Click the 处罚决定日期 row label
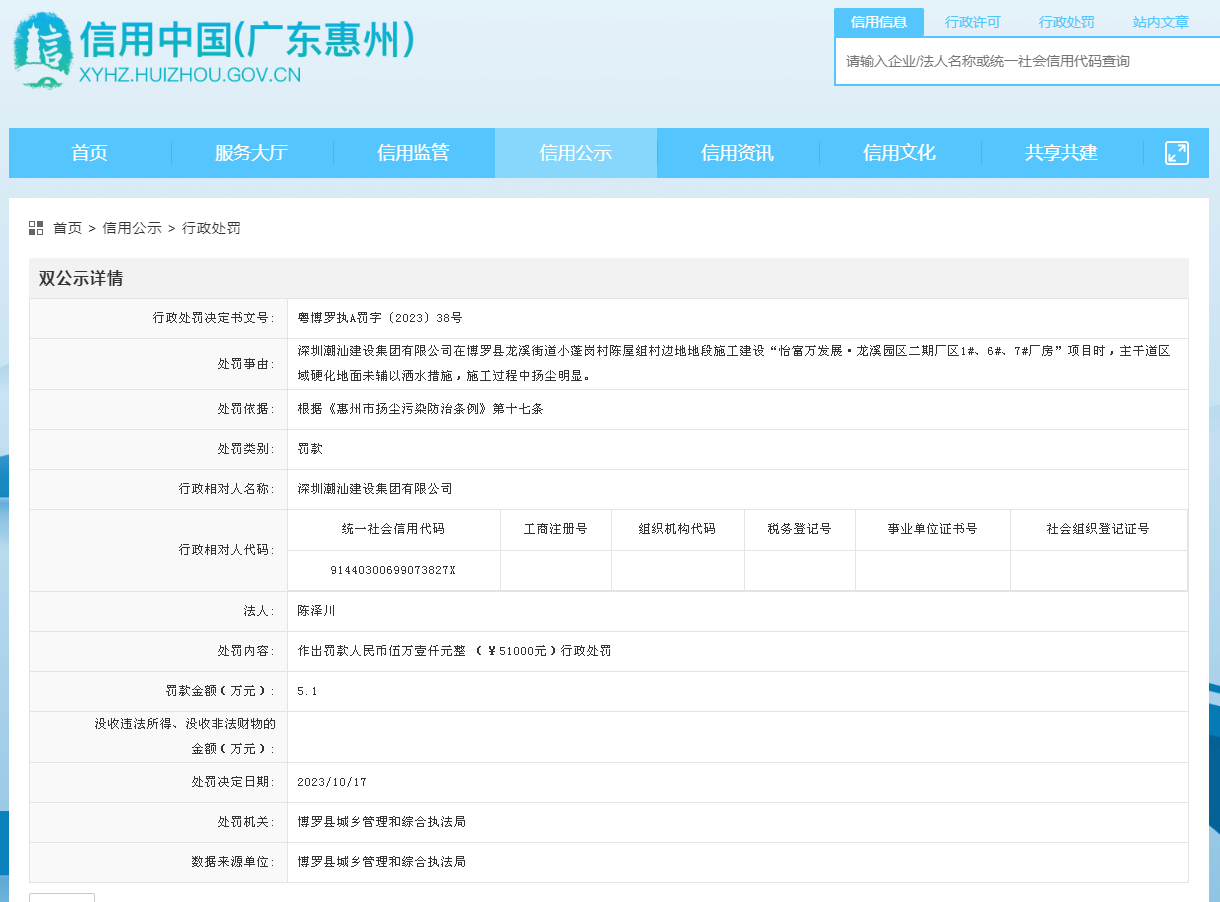 click(234, 782)
